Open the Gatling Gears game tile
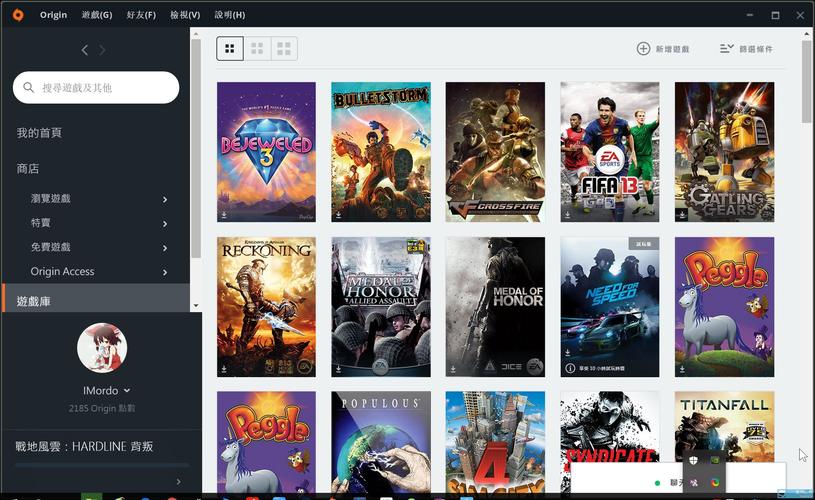Viewport: 815px width, 500px height. (725, 152)
